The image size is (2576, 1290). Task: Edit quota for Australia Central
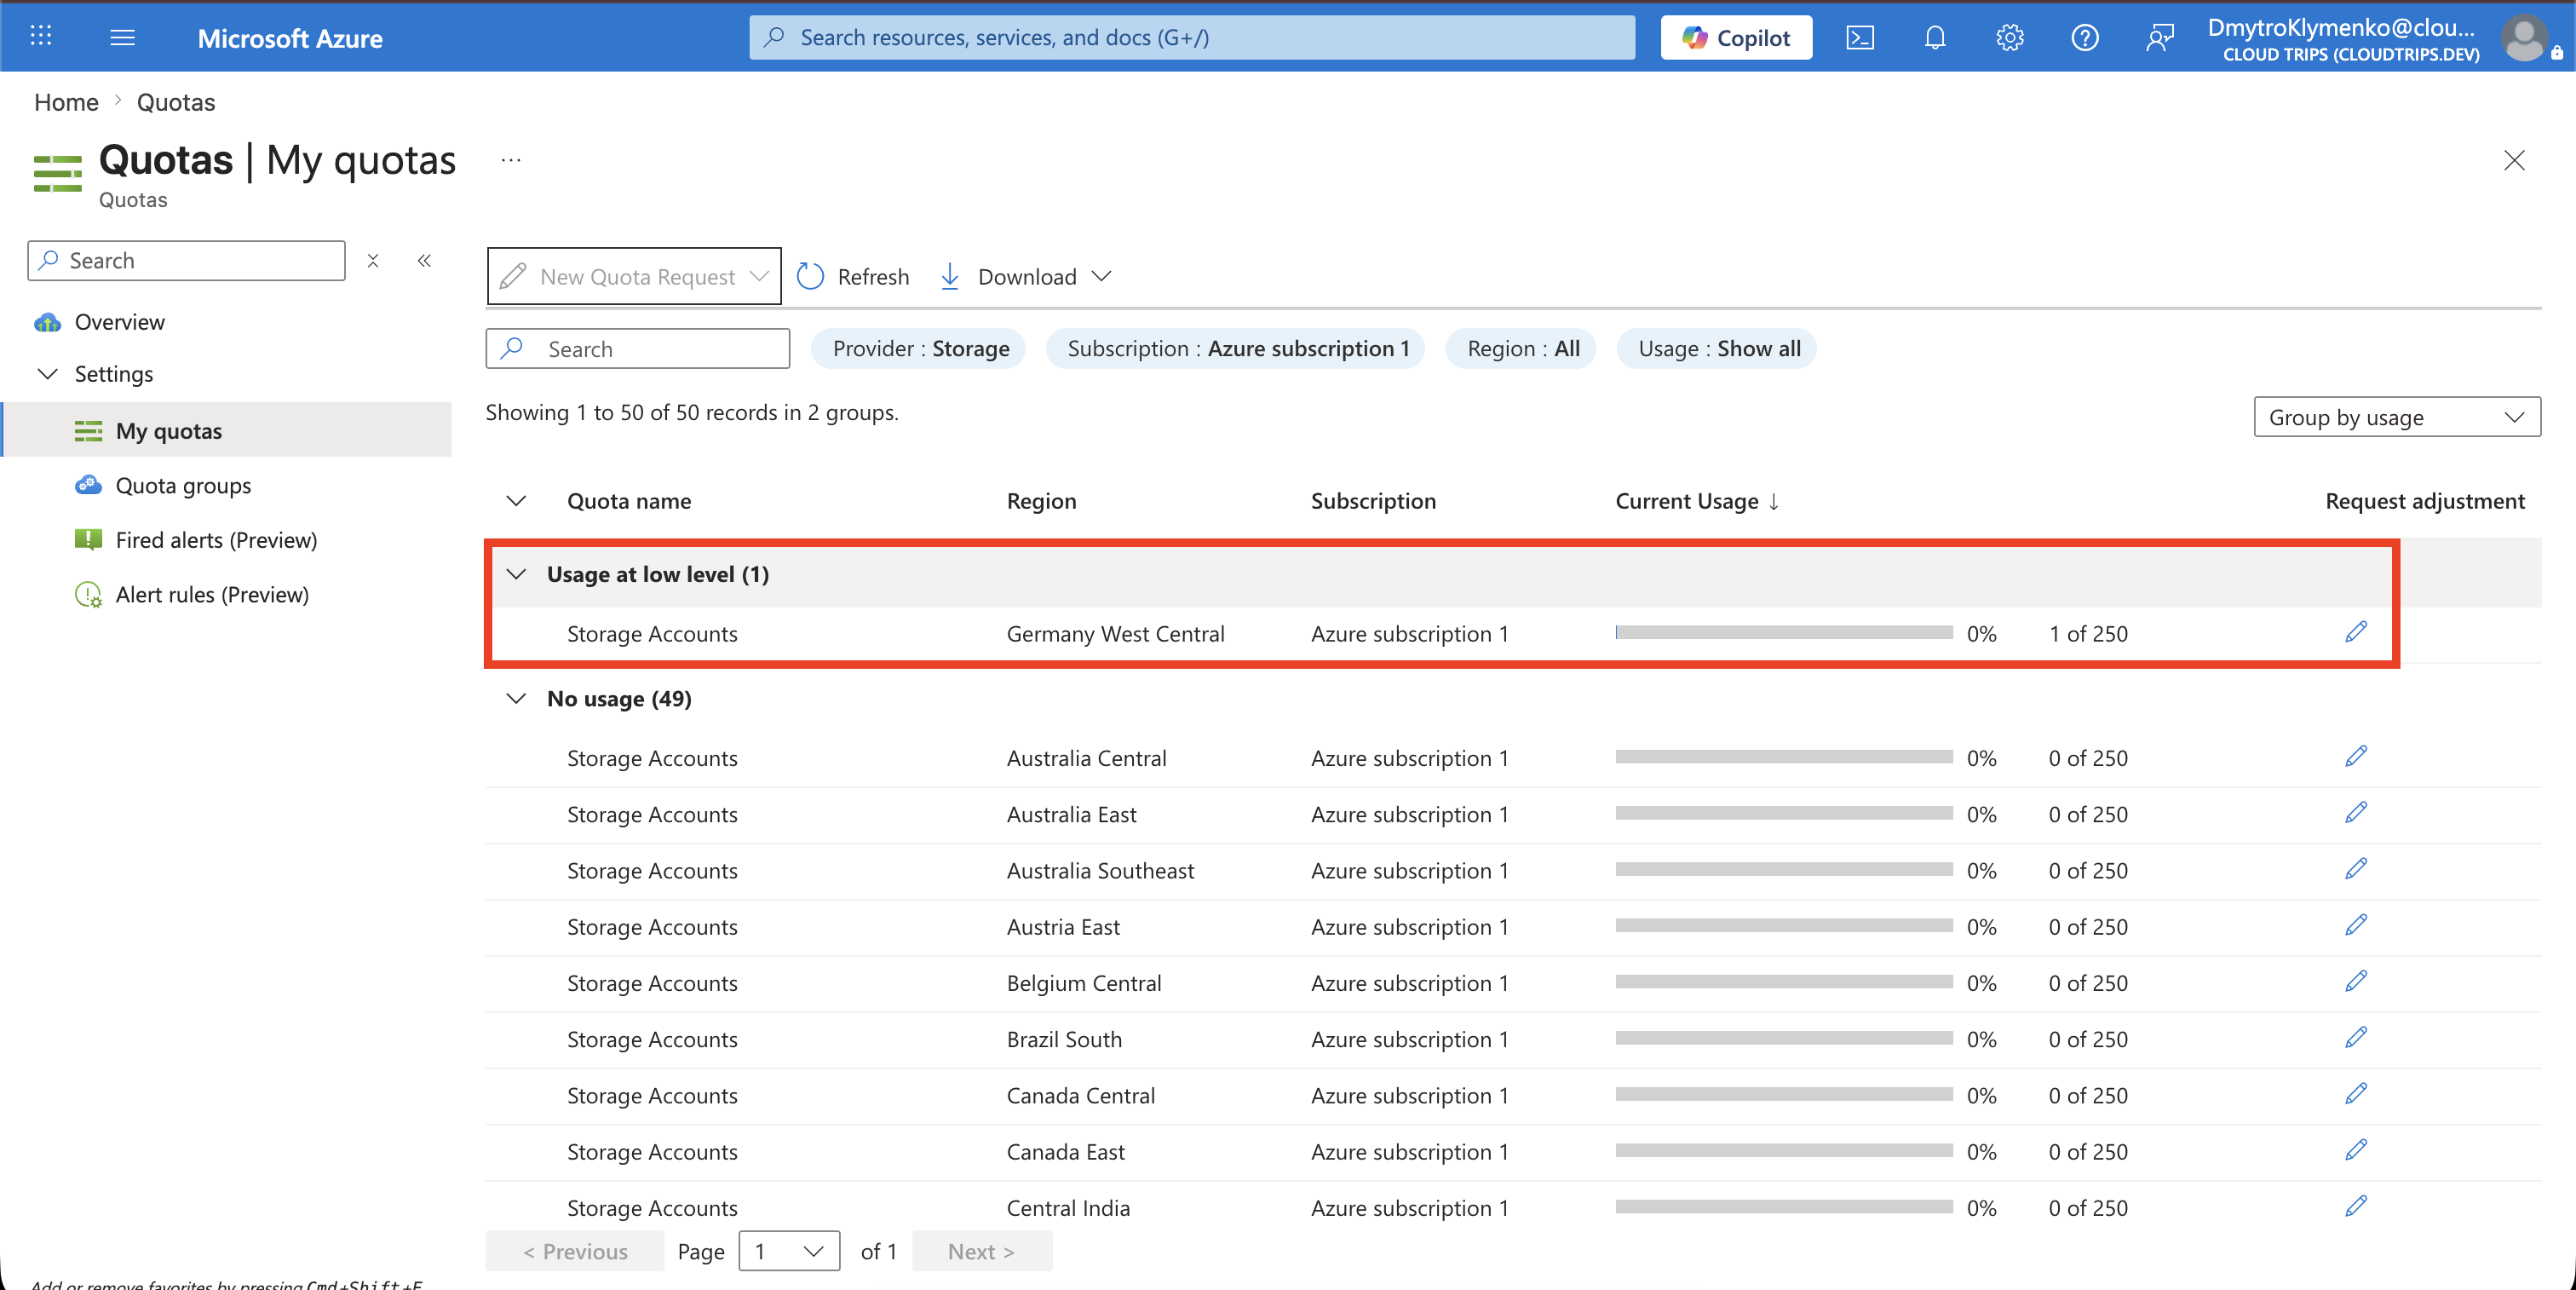tap(2356, 756)
